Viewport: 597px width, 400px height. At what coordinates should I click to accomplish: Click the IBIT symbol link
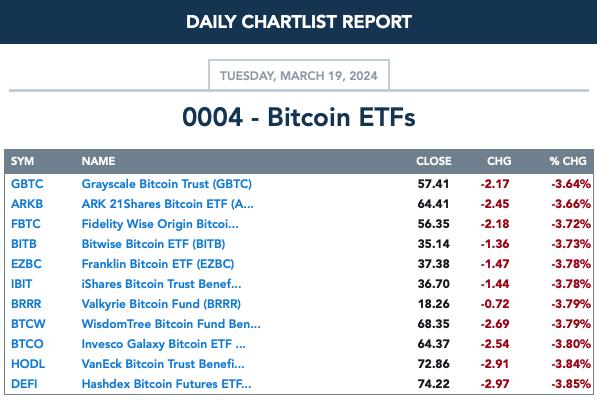point(21,284)
